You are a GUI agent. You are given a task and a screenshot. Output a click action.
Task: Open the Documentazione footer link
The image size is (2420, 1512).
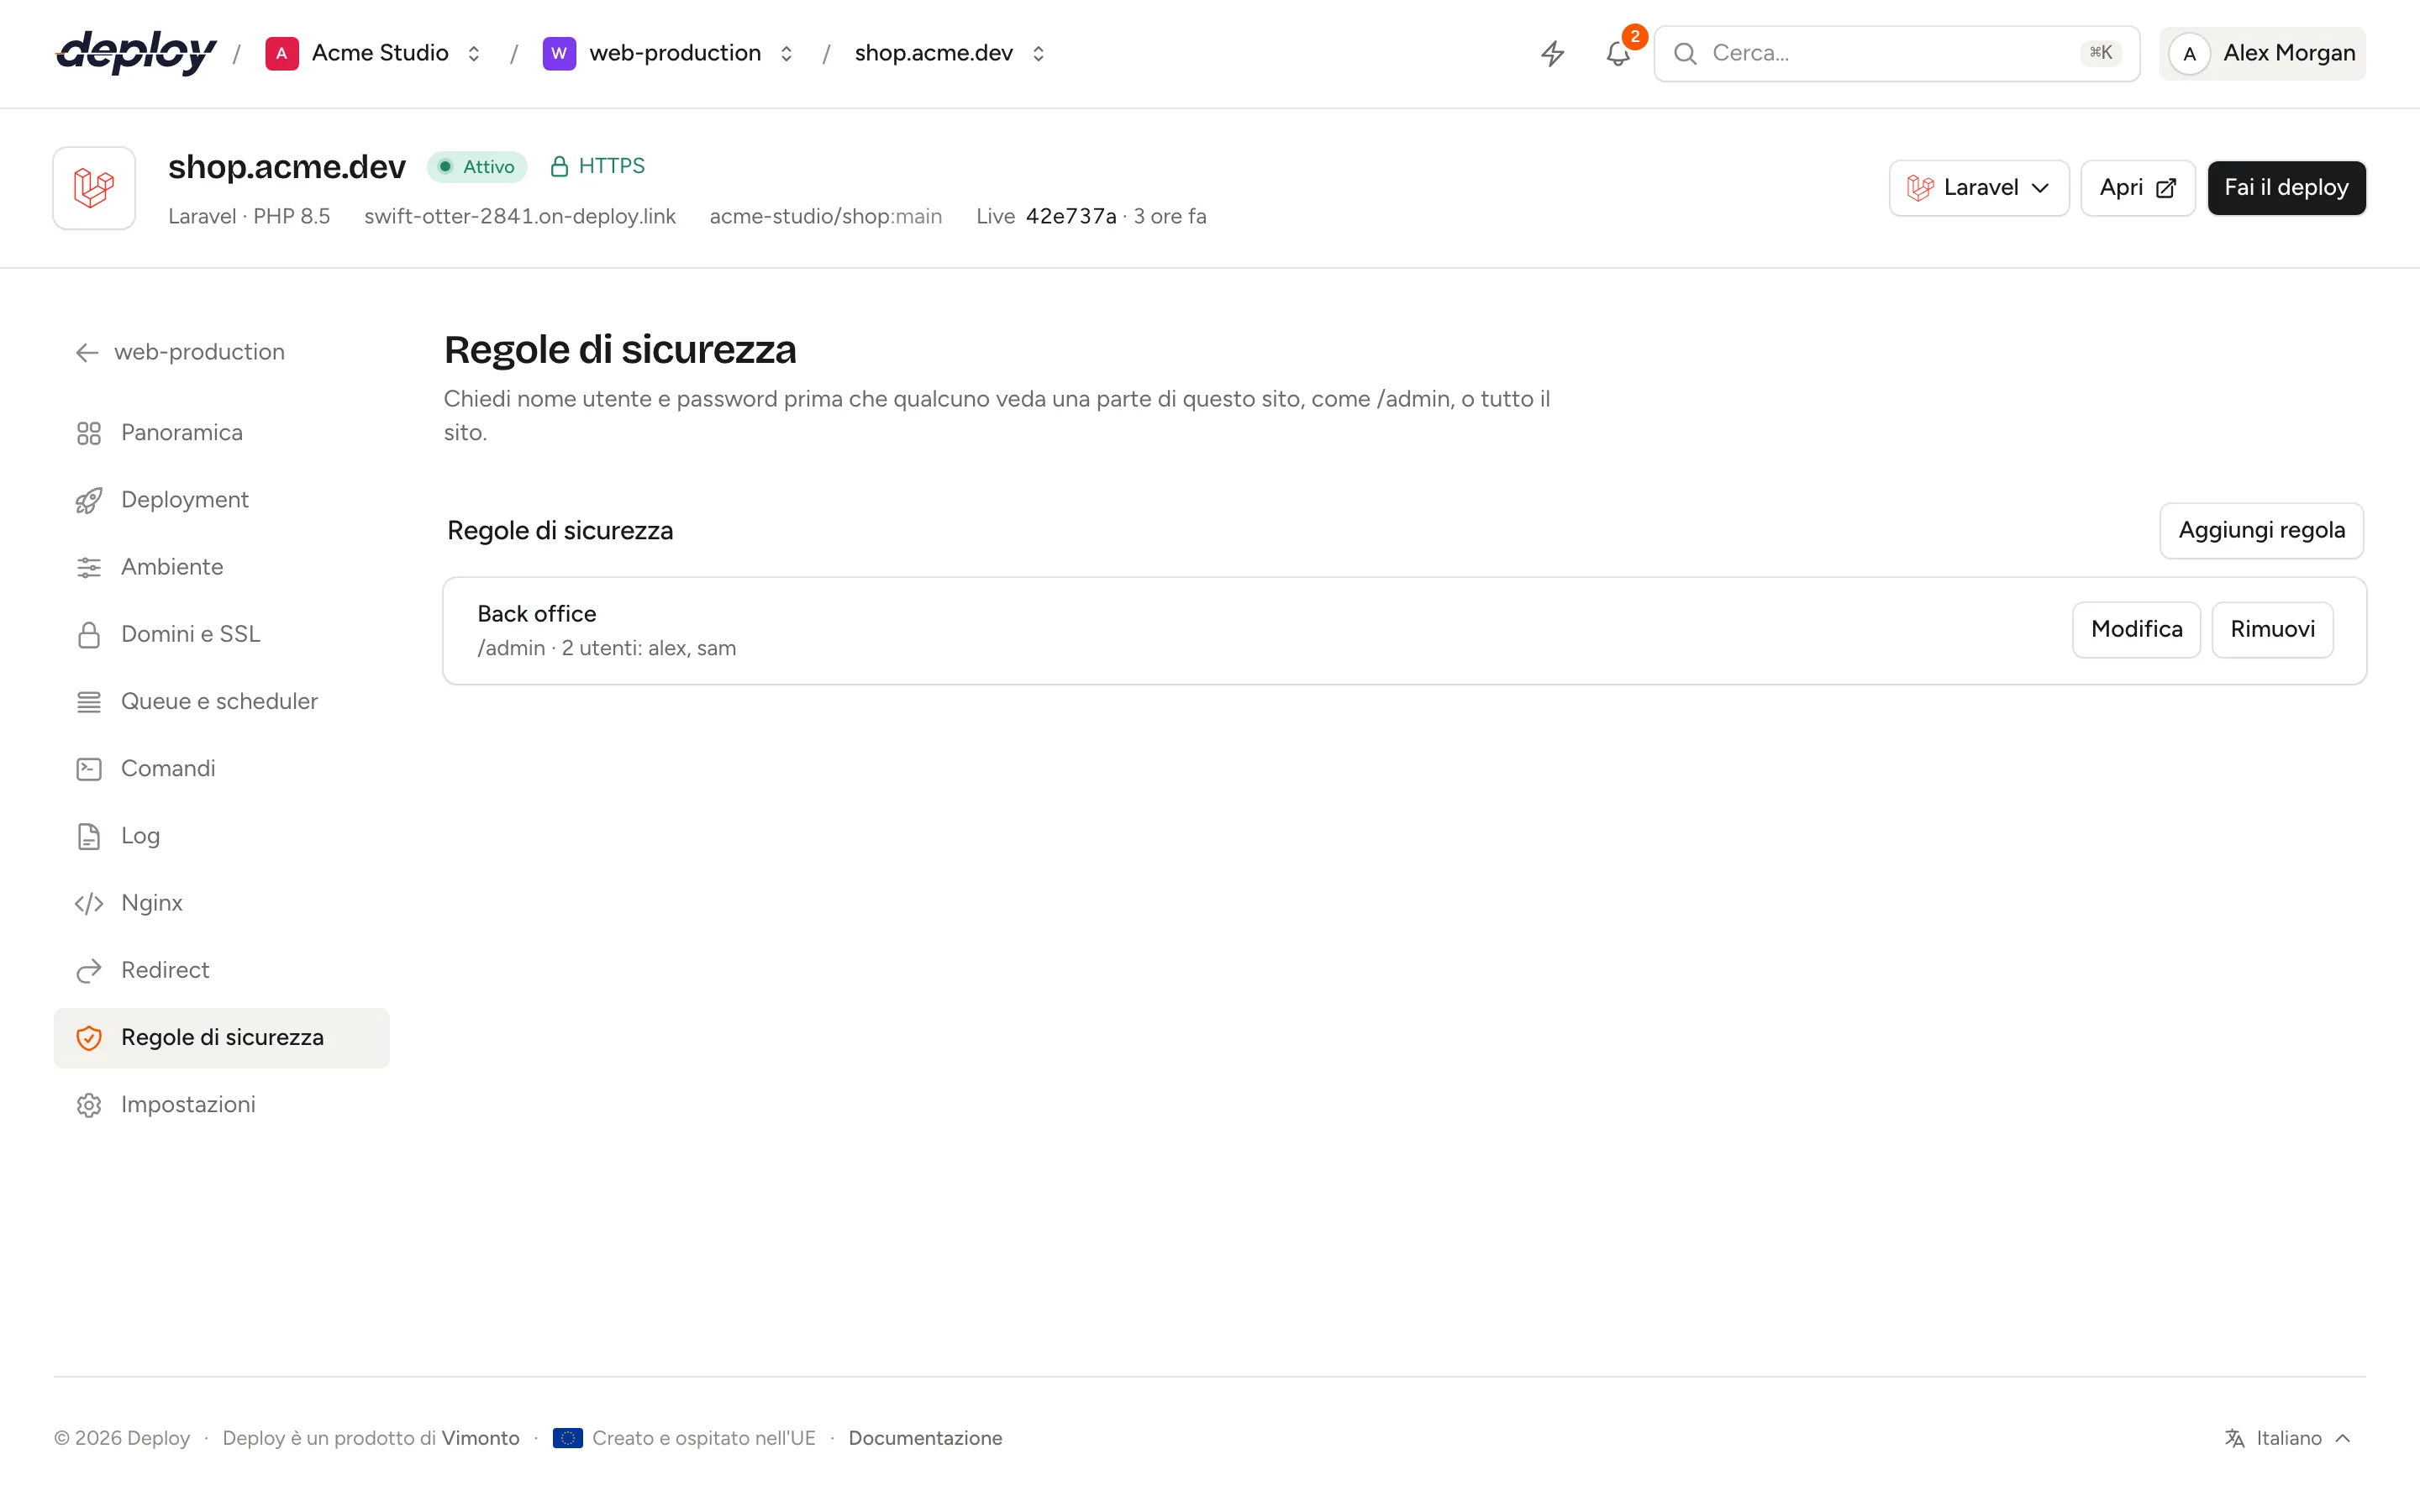[925, 1438]
